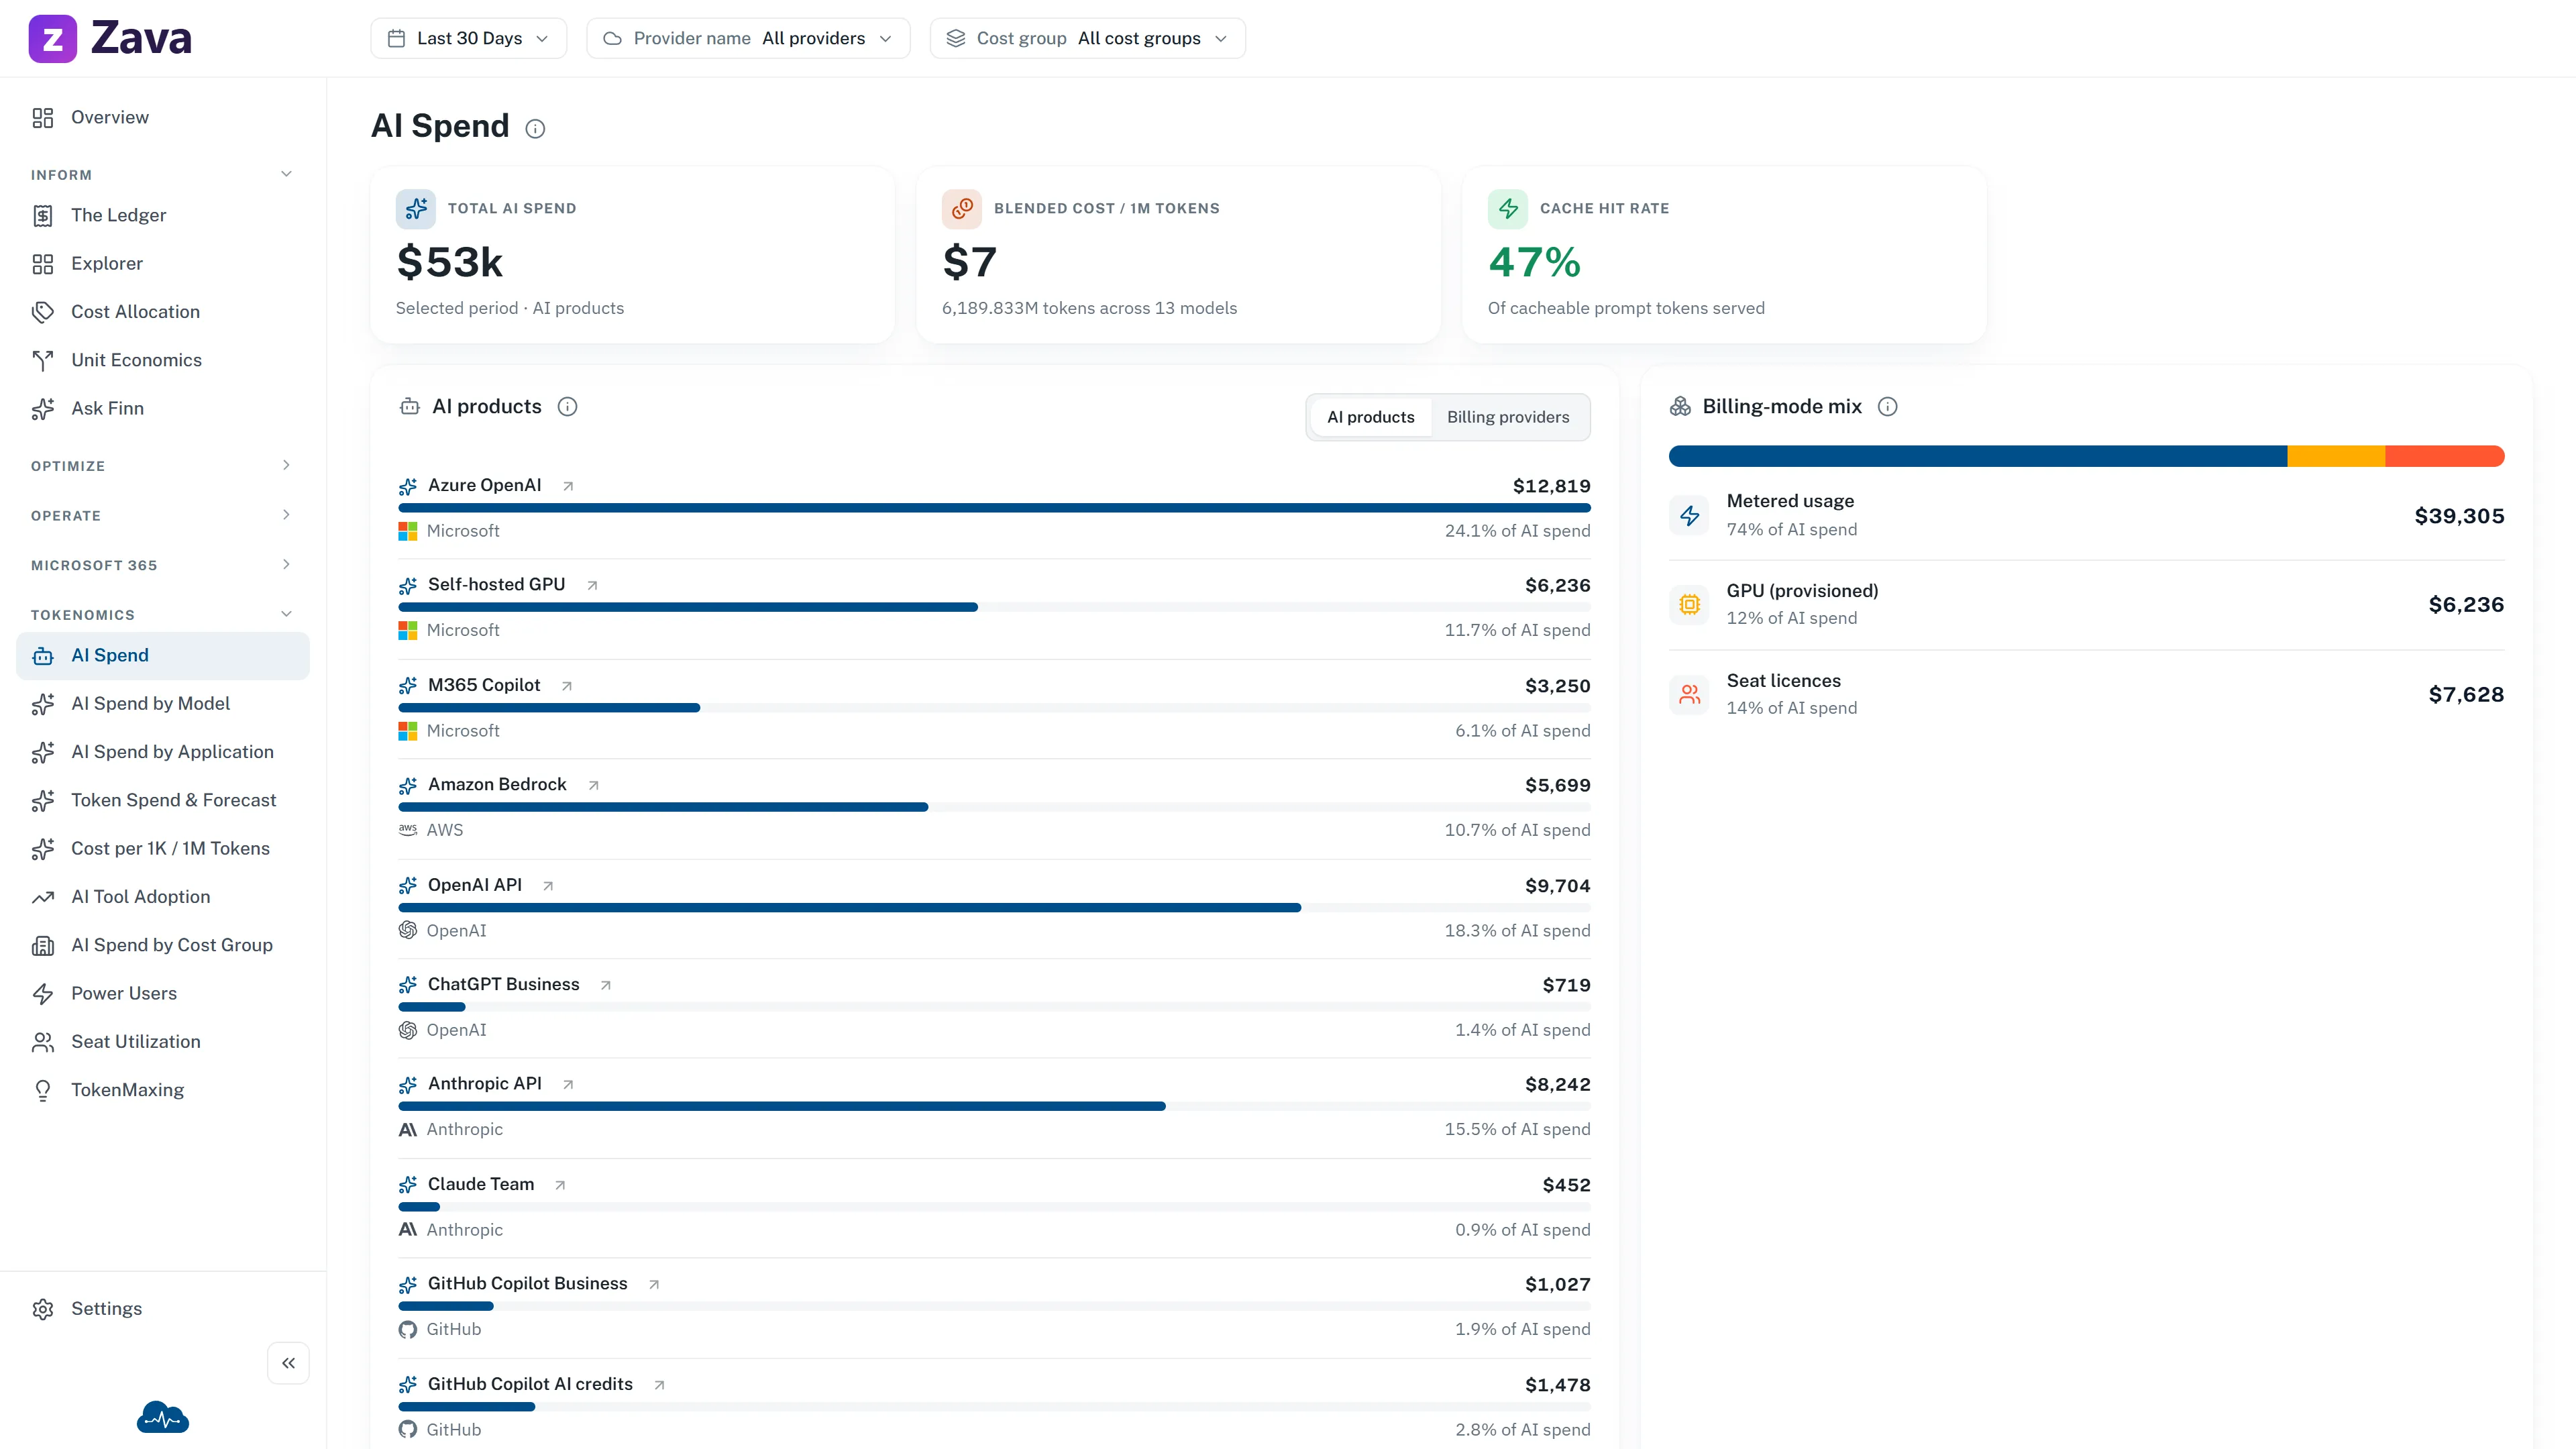Click the Seat licences people icon
2576x1449 pixels.
1690,695
